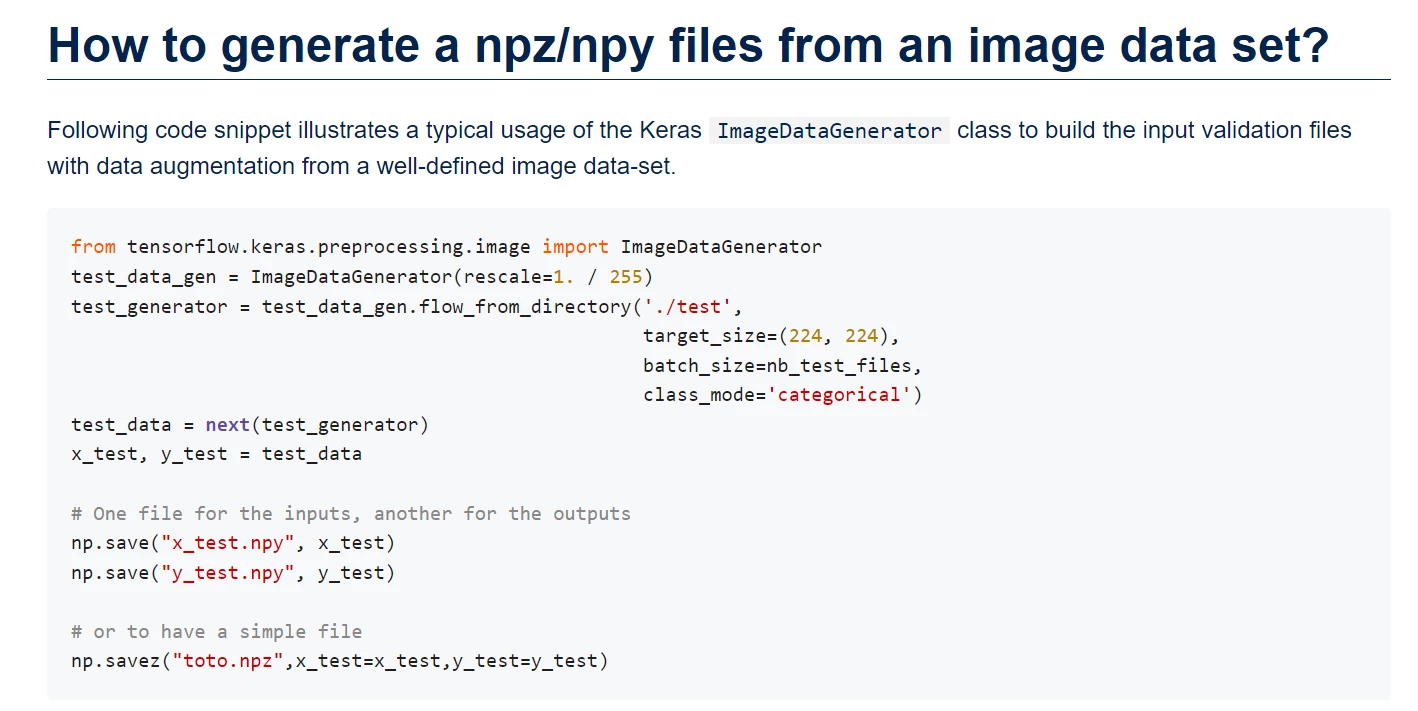Click the line 'test_data_gen = ImageDataGenerator(rescale=1. / 255)'

point(361,276)
